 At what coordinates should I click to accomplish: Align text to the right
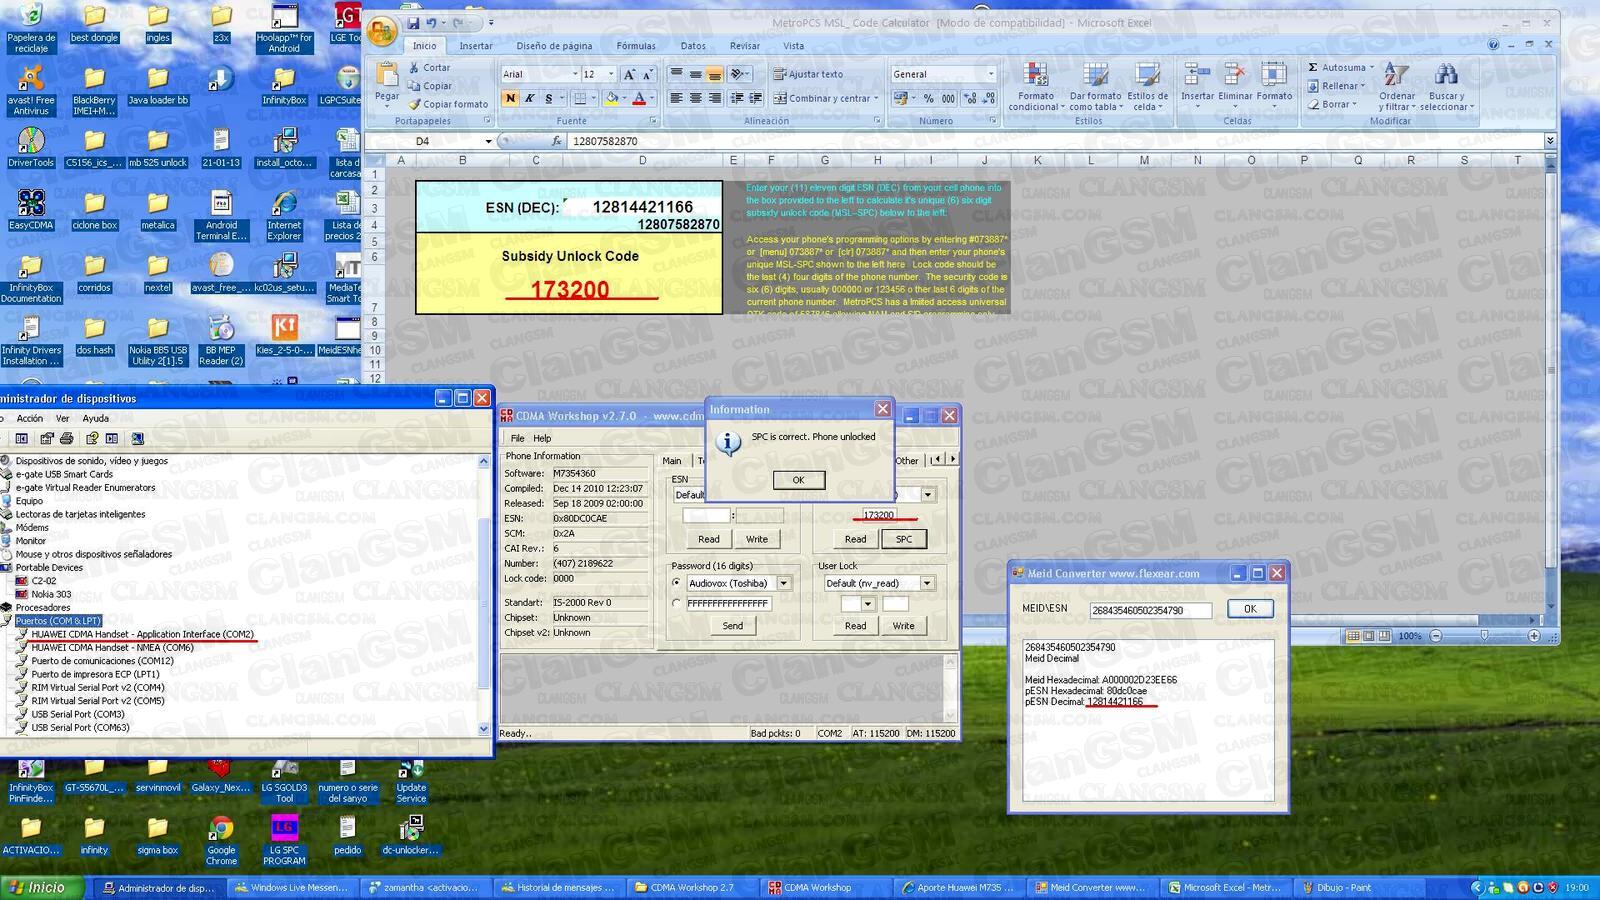point(714,98)
